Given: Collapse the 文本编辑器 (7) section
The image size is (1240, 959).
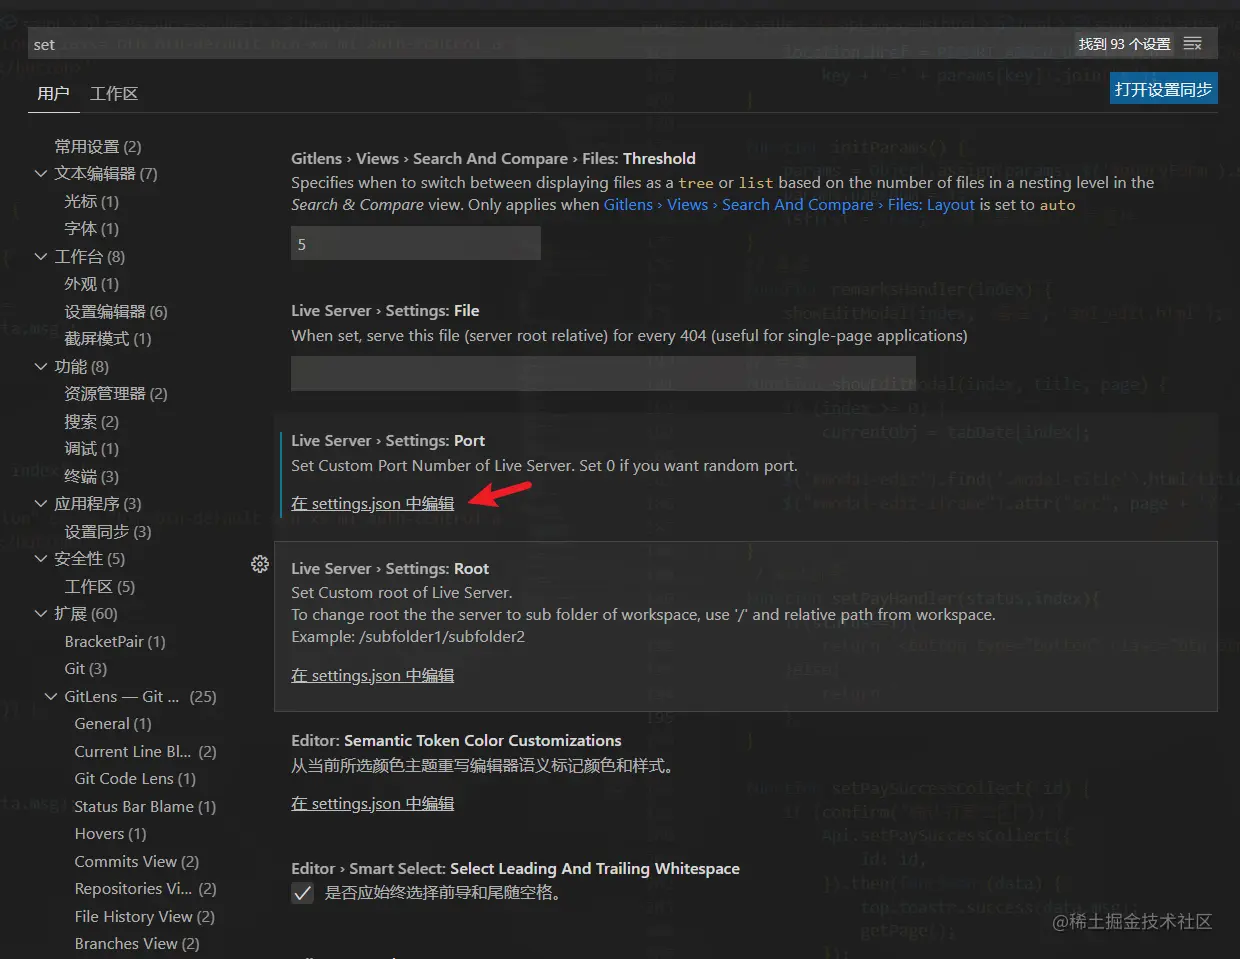Looking at the screenshot, I should (41, 173).
